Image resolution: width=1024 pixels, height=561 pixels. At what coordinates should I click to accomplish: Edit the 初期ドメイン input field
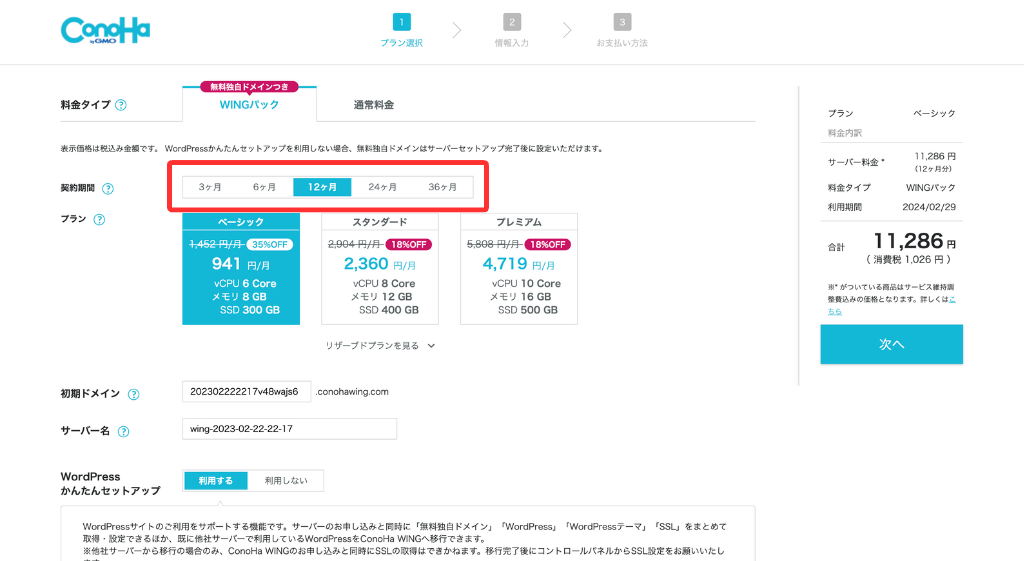click(246, 392)
